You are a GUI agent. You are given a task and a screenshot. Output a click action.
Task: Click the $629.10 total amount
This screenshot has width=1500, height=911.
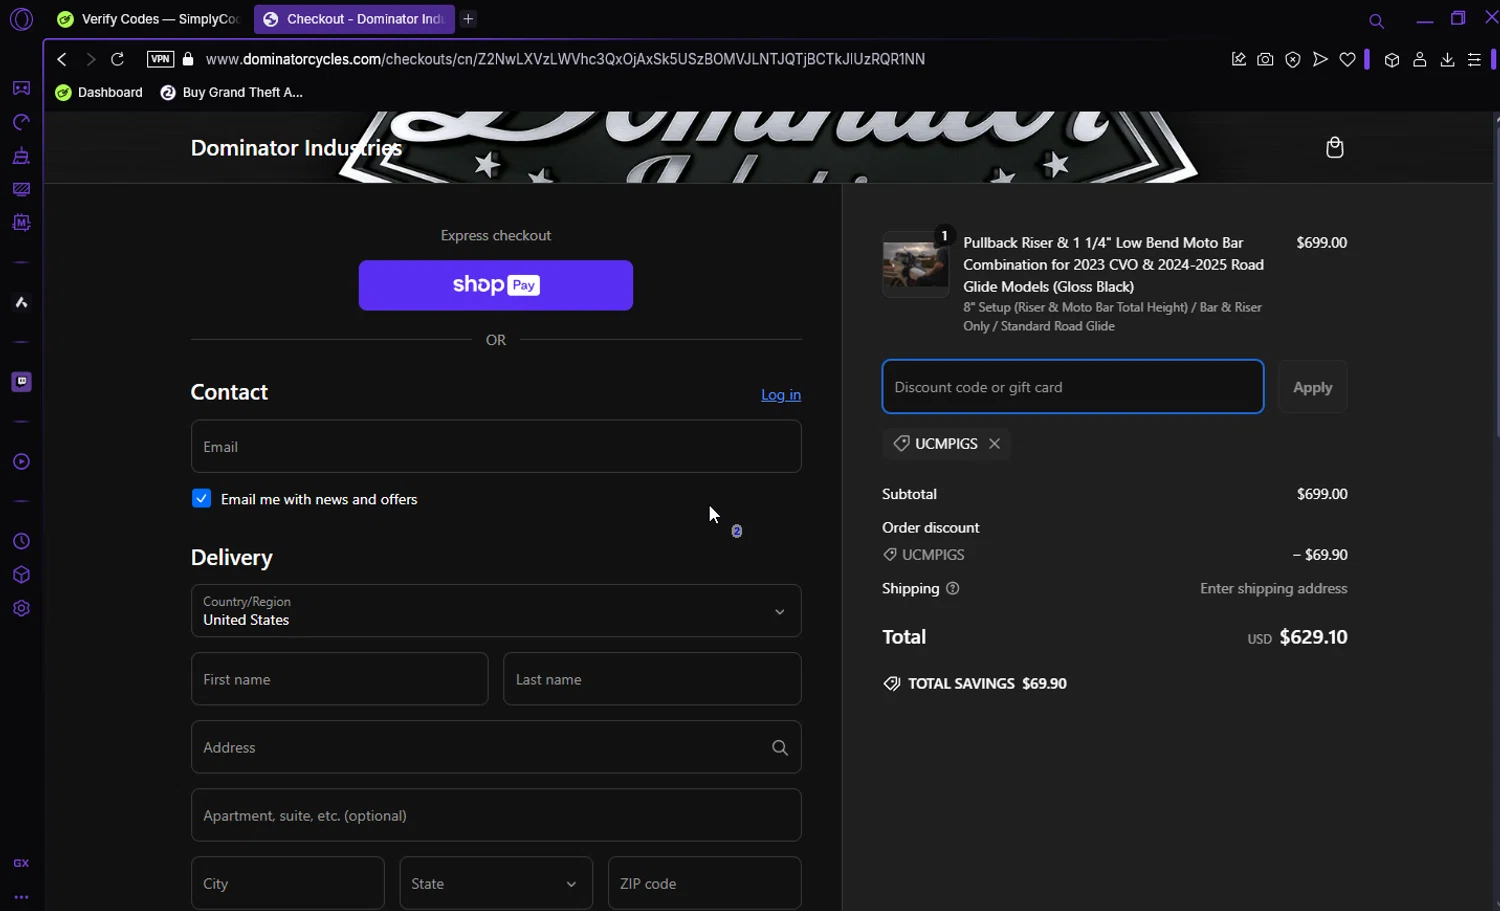coord(1313,637)
